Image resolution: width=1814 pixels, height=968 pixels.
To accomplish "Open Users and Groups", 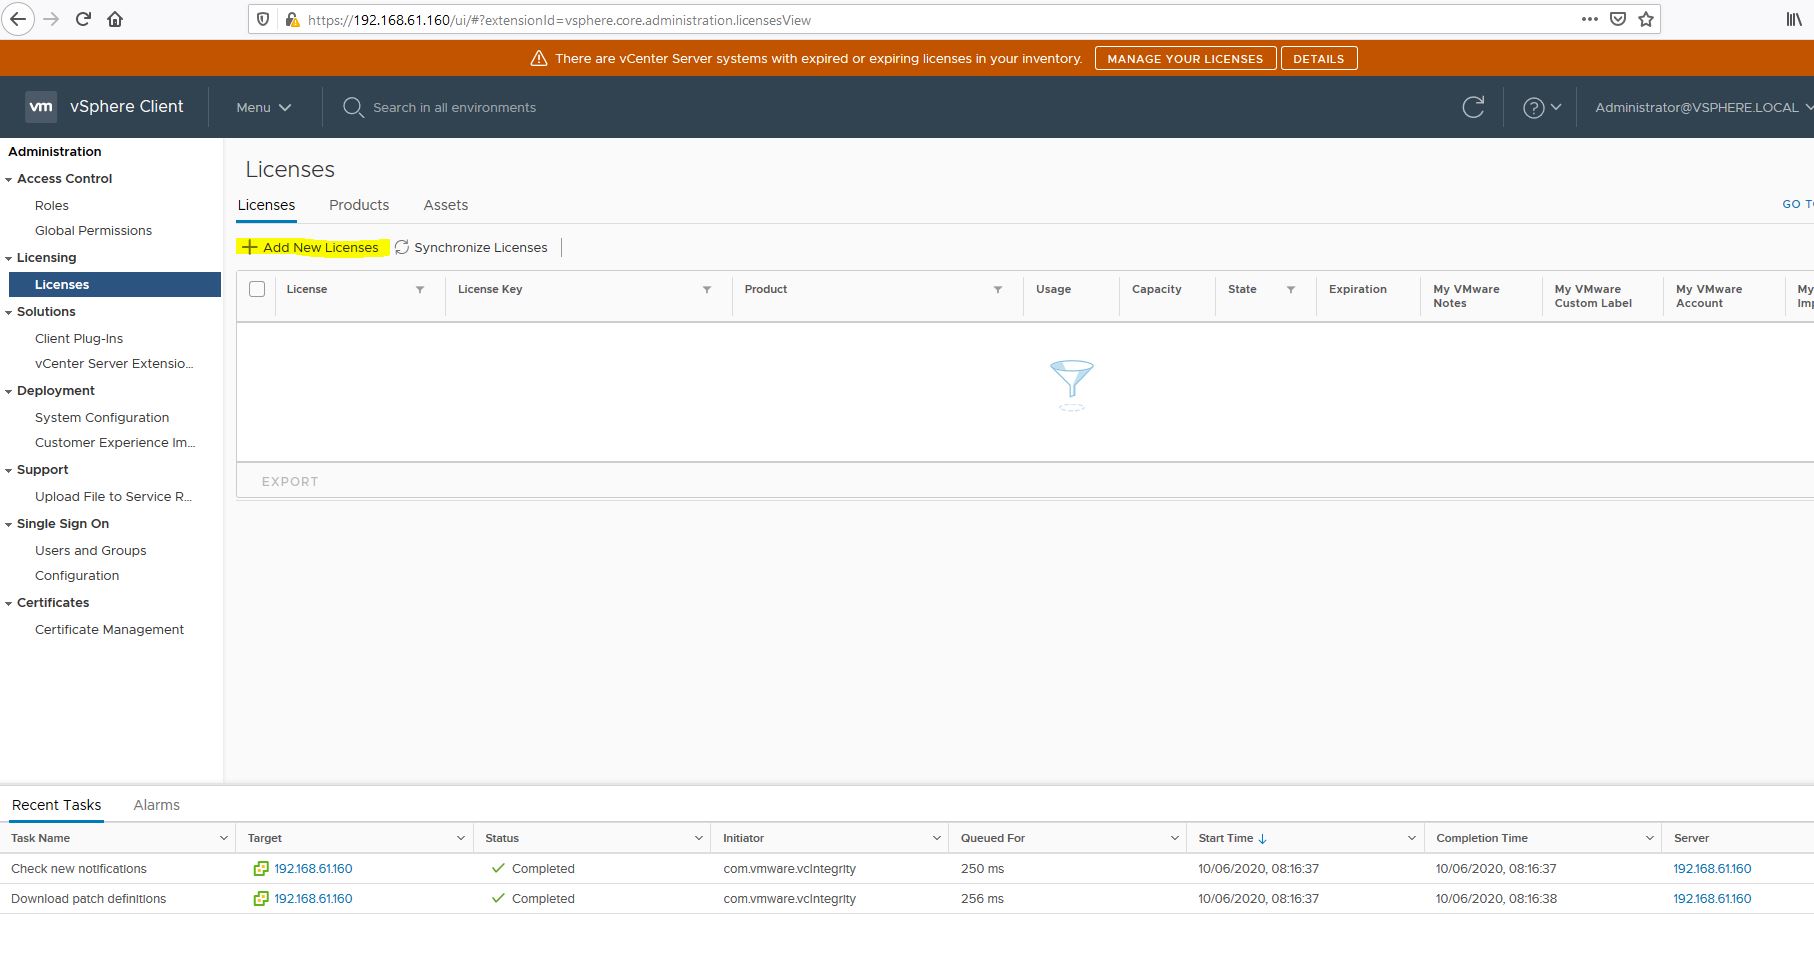I will coord(90,550).
